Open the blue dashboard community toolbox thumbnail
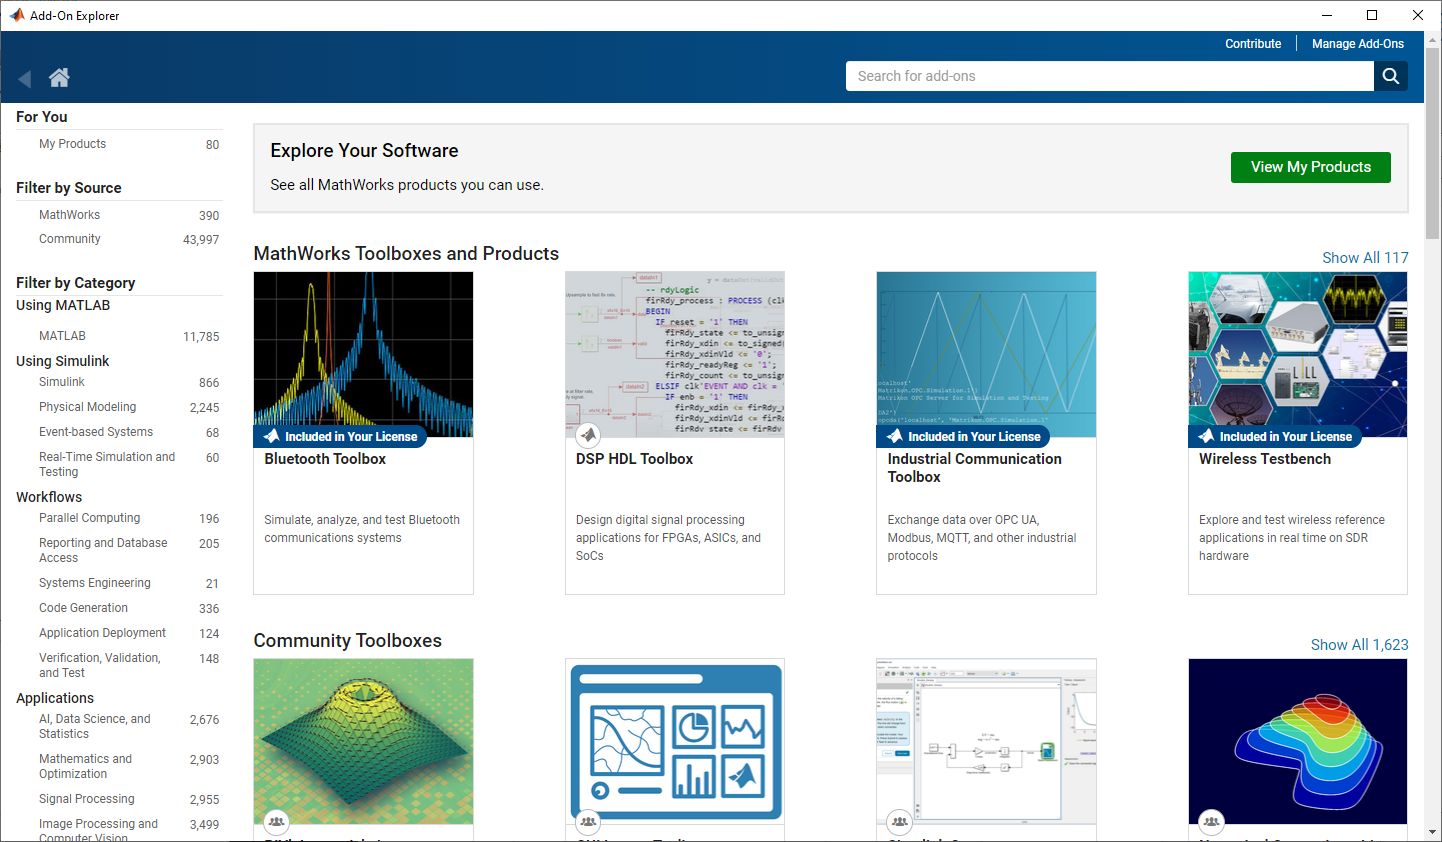 675,741
